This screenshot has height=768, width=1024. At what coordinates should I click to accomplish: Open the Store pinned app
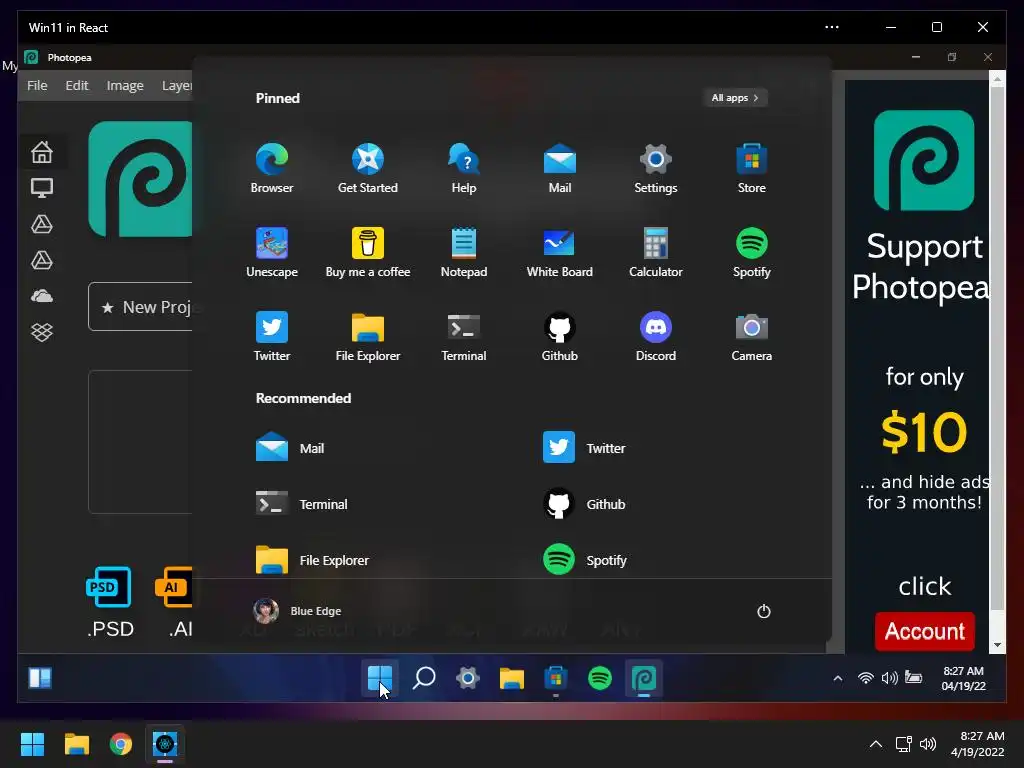coord(752,168)
